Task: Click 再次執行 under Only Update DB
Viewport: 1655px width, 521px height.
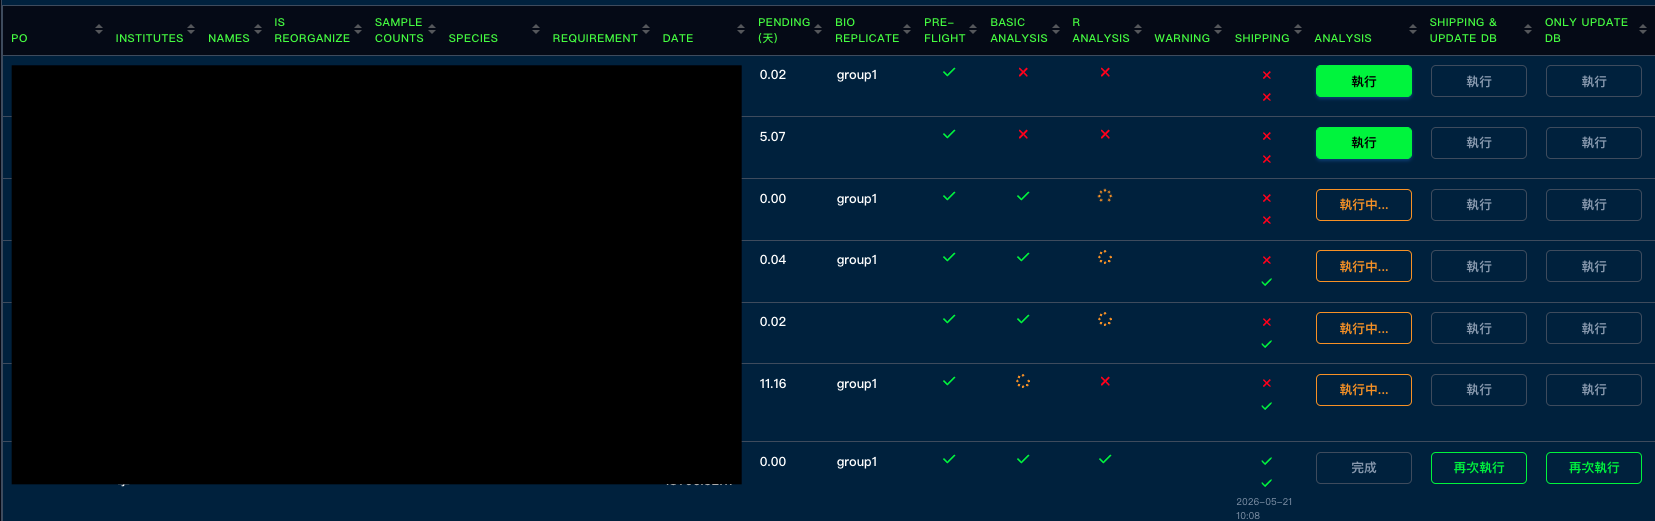Action: click(x=1594, y=468)
